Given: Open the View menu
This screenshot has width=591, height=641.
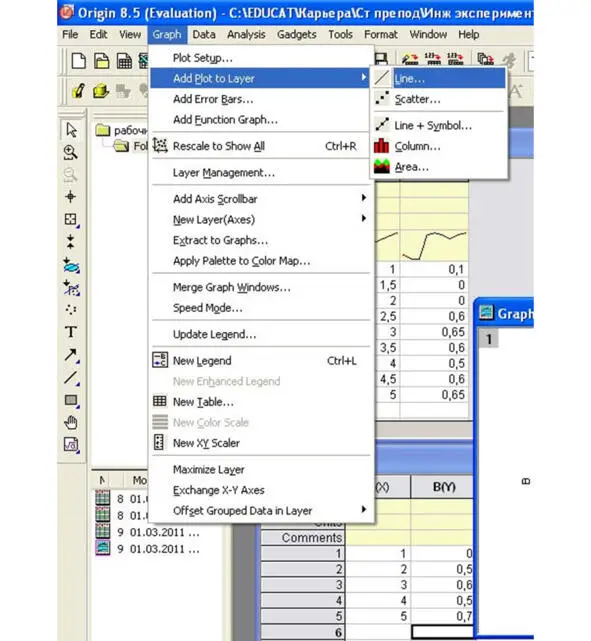Looking at the screenshot, I should (x=130, y=34).
